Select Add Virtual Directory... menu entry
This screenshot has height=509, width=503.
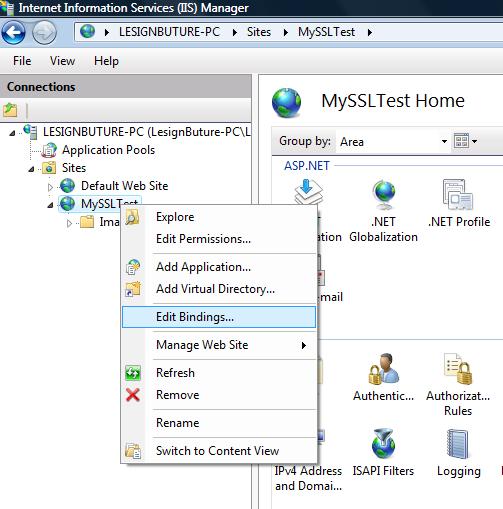(x=219, y=289)
